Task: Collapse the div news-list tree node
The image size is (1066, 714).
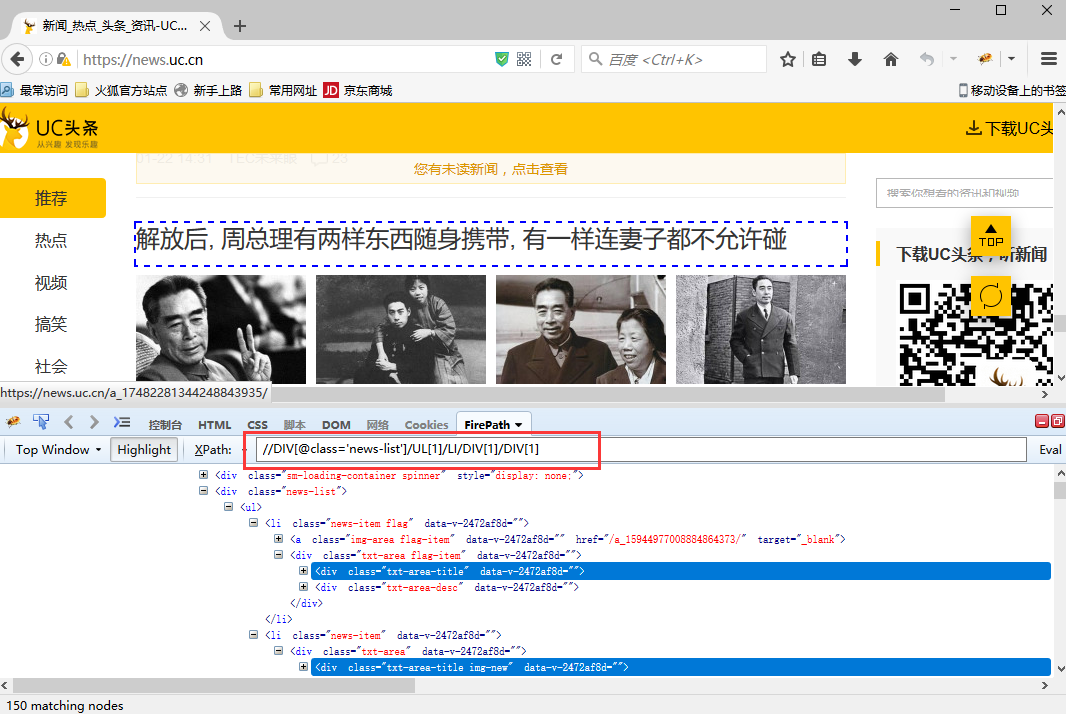Action: [205, 491]
